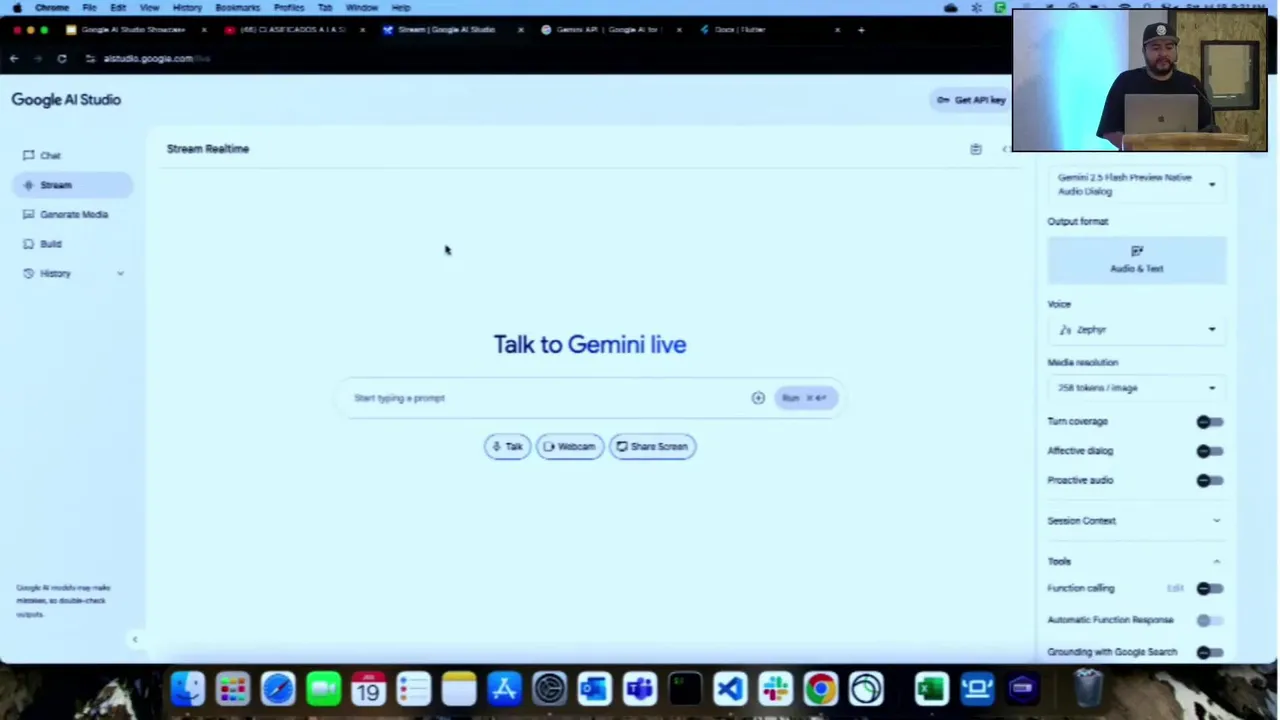Open the Chrome menu in the menu bar
The height and width of the screenshot is (720, 1280).
(x=52, y=8)
